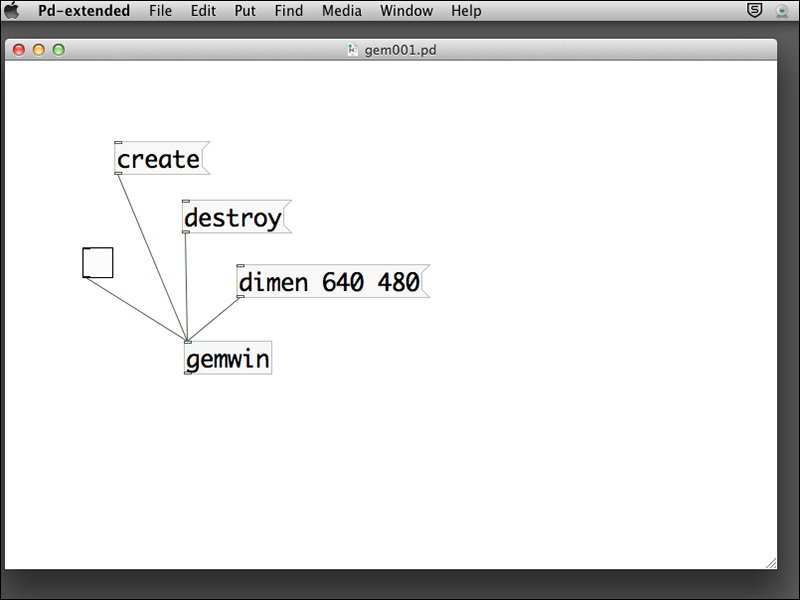Toggle the empty toggle box object

click(98, 262)
